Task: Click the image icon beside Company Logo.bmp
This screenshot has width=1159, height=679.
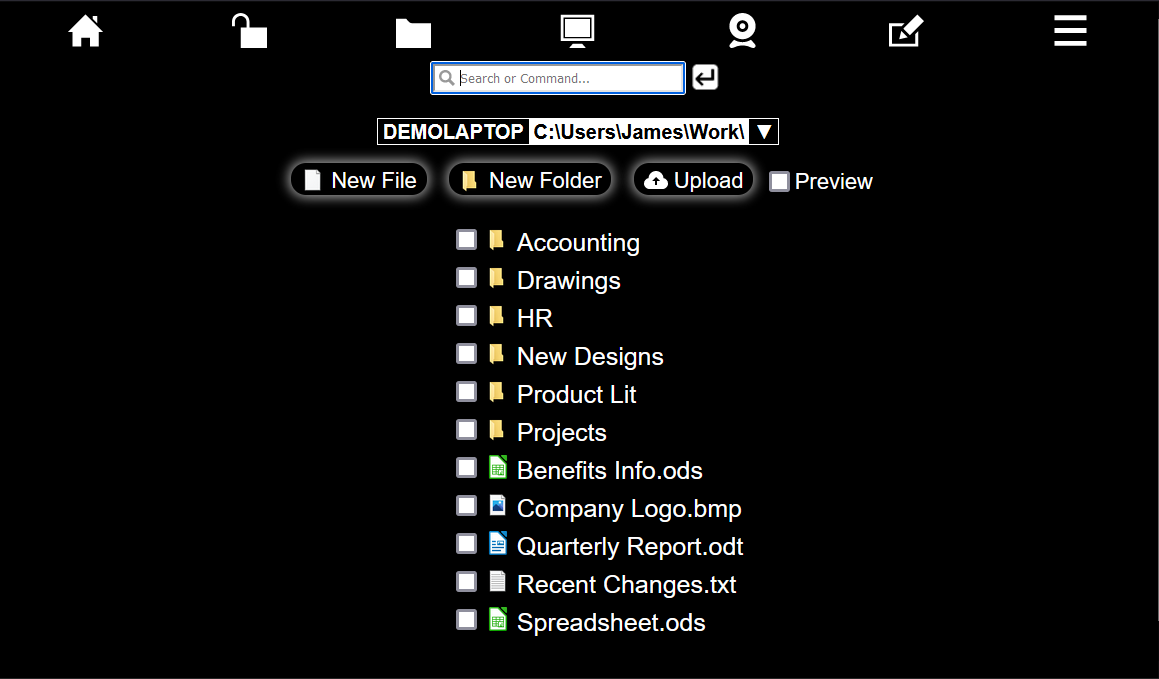Action: coord(497,505)
